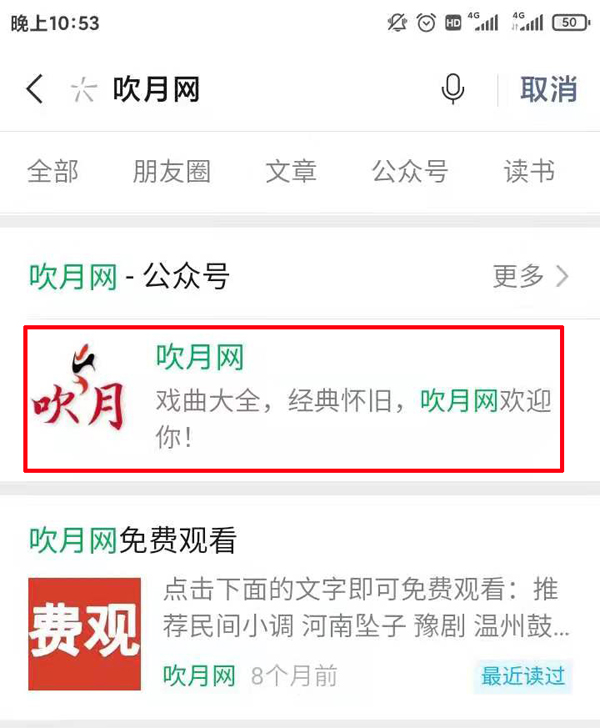The width and height of the screenshot is (600, 728).
Task: Tap the 吹月 calligraphy logo avatar
Action: click(79, 388)
